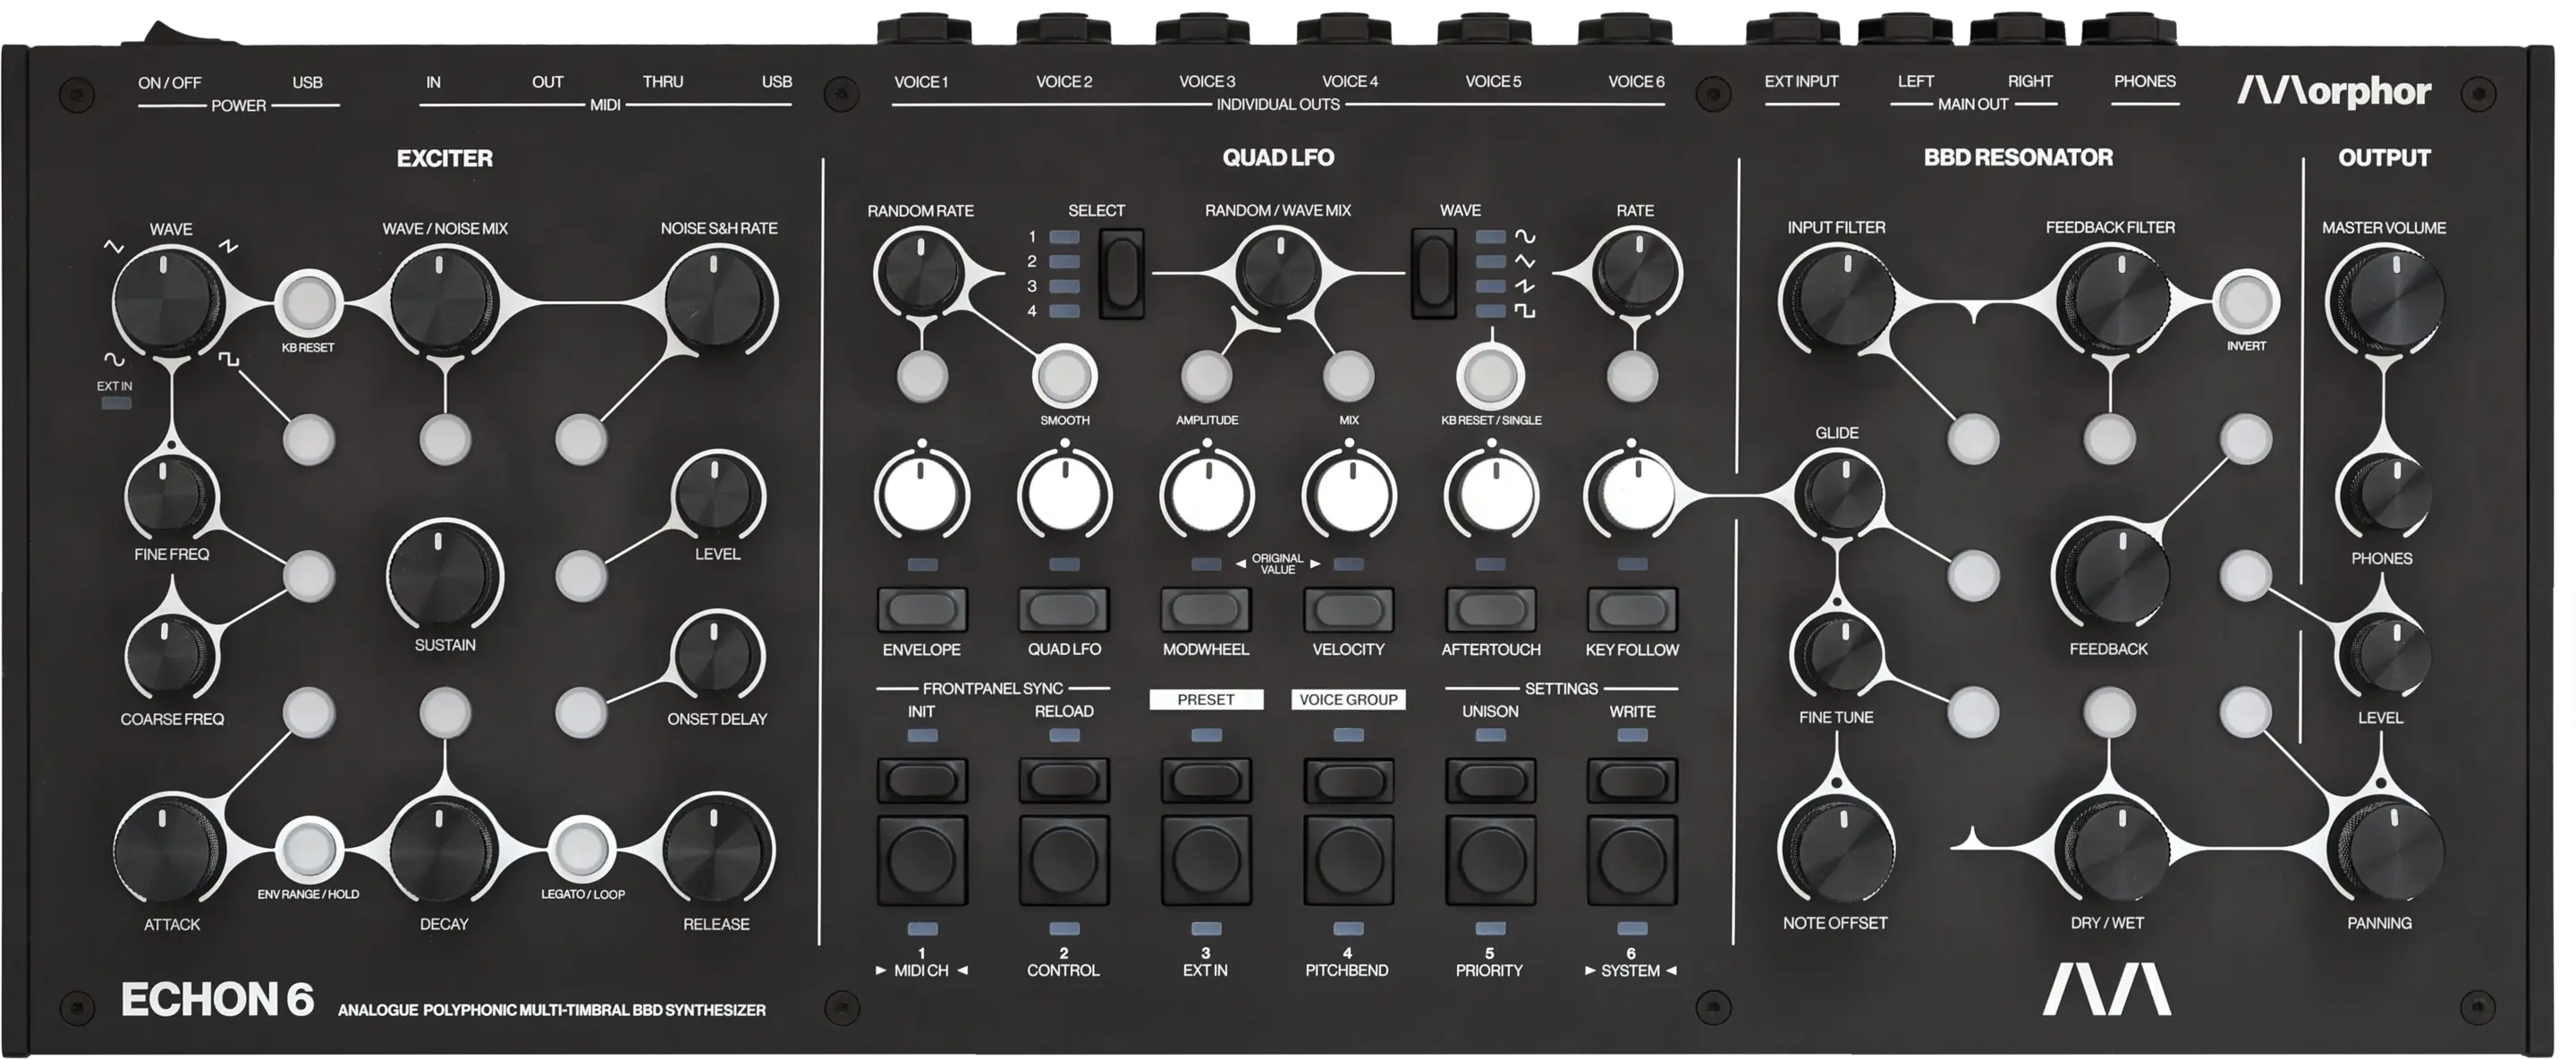Select the MODWHEEL modulation source button
Screen dimensions: 2576x1059
1206,609
